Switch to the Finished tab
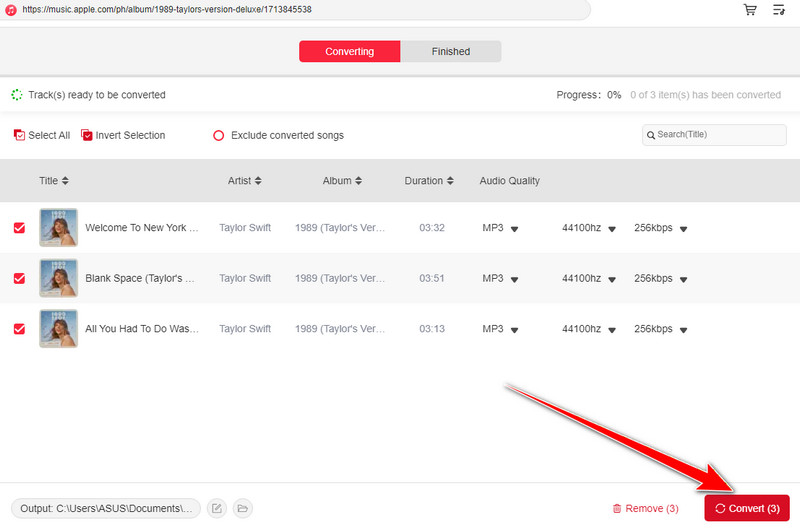The width and height of the screenshot is (800, 528). (x=450, y=51)
